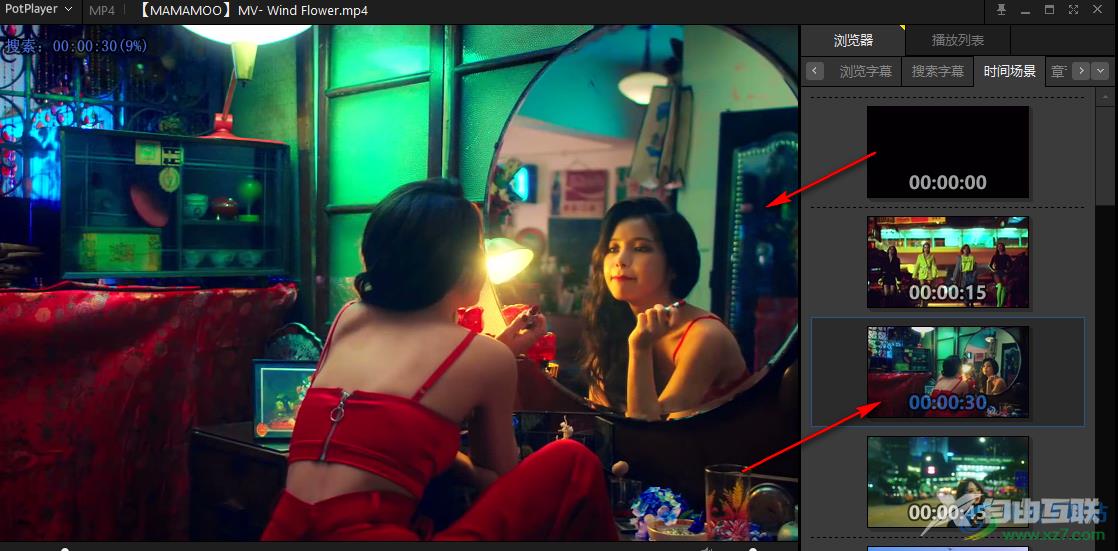Pin the player window on top

[1001, 10]
